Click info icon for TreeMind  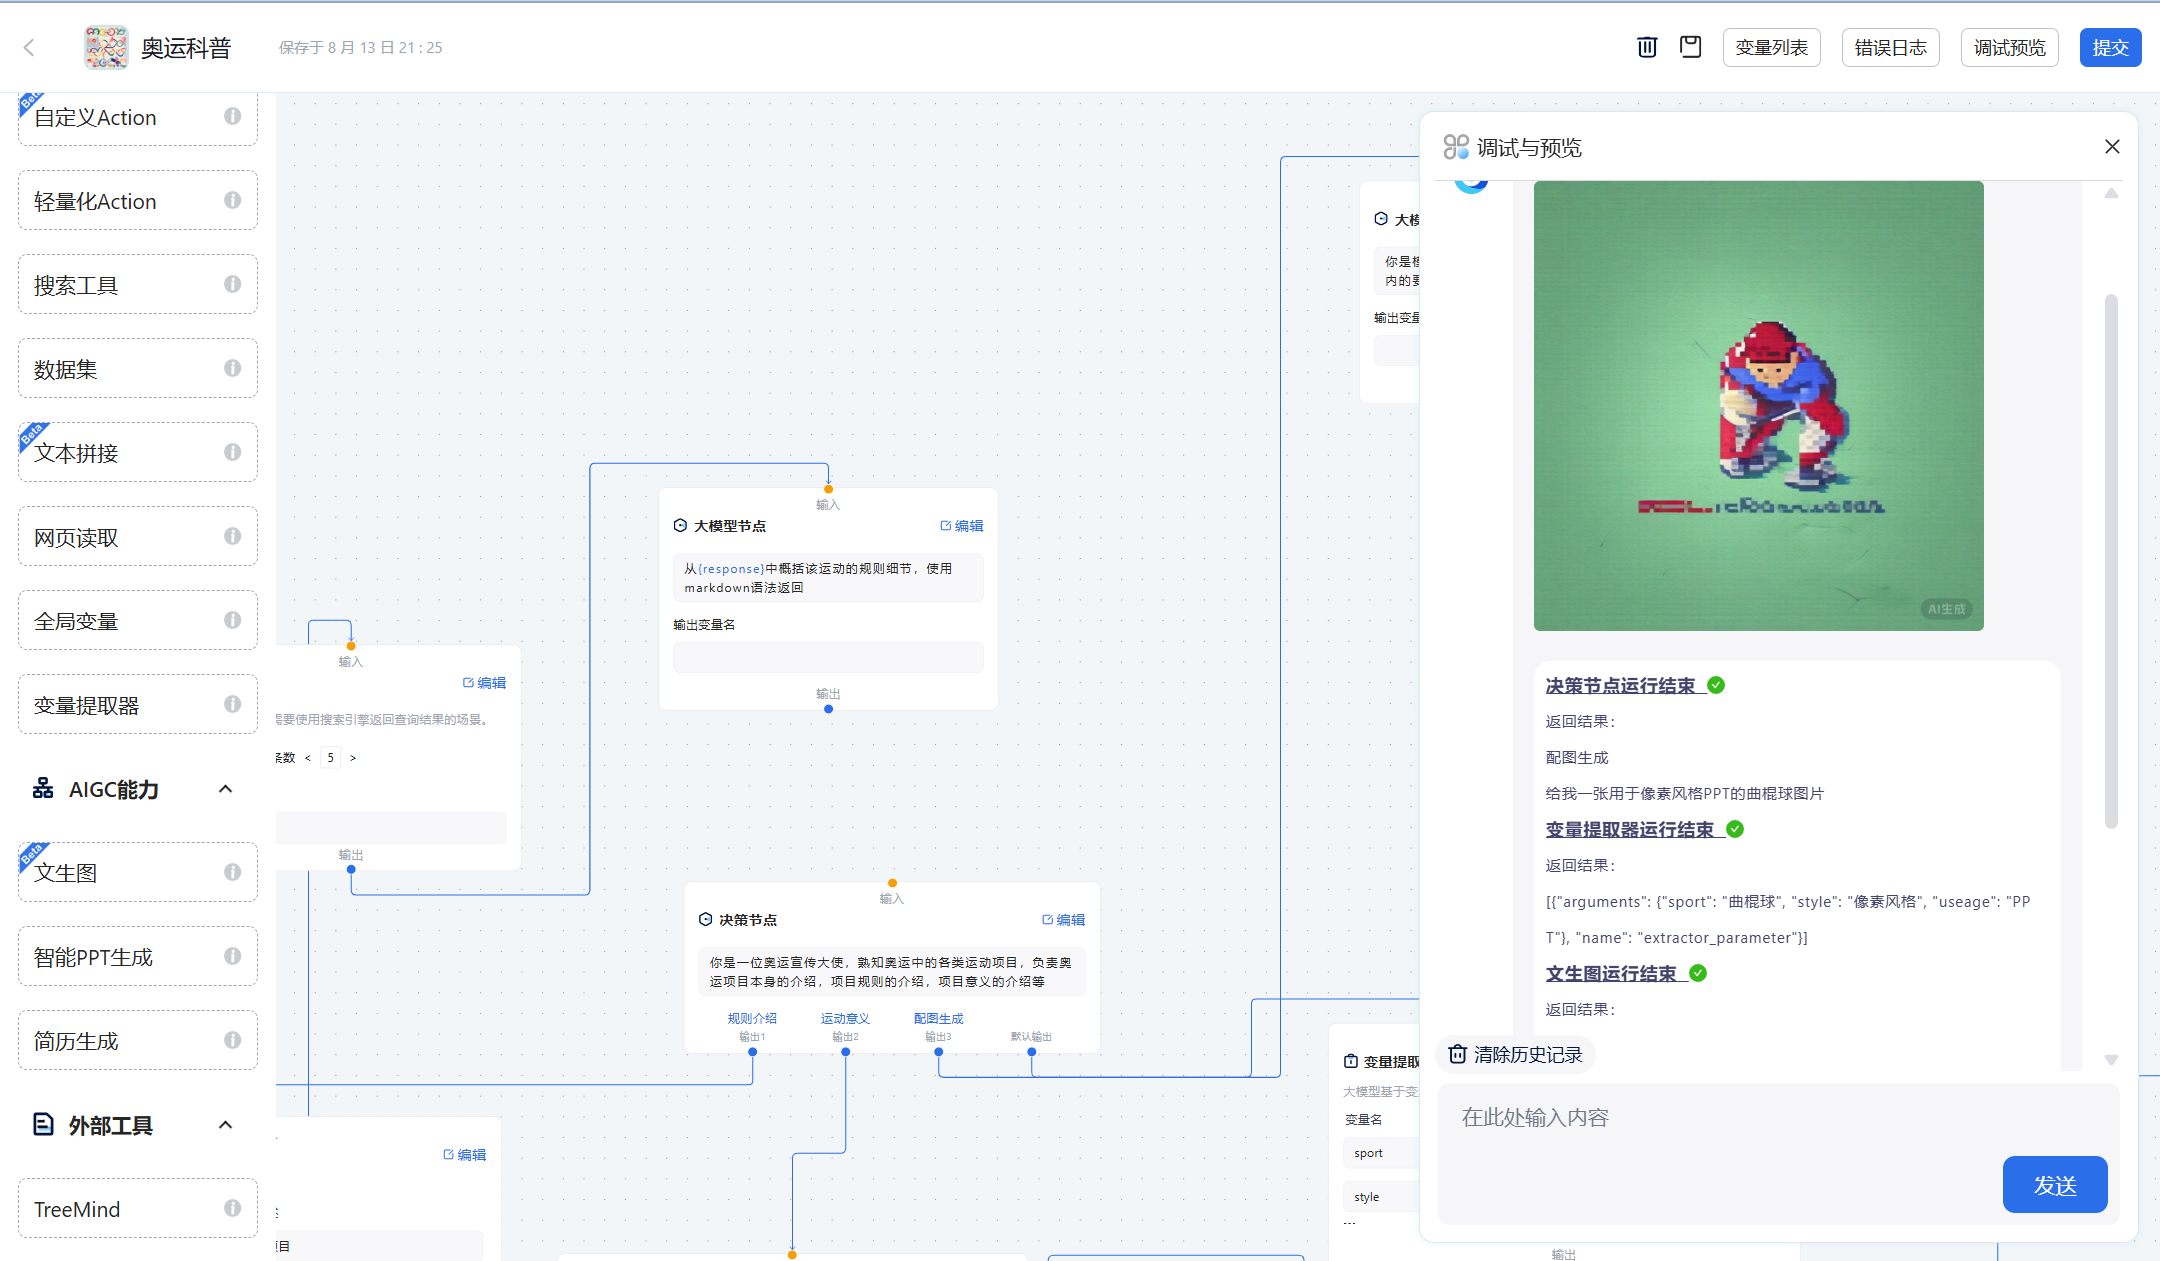coord(232,1208)
